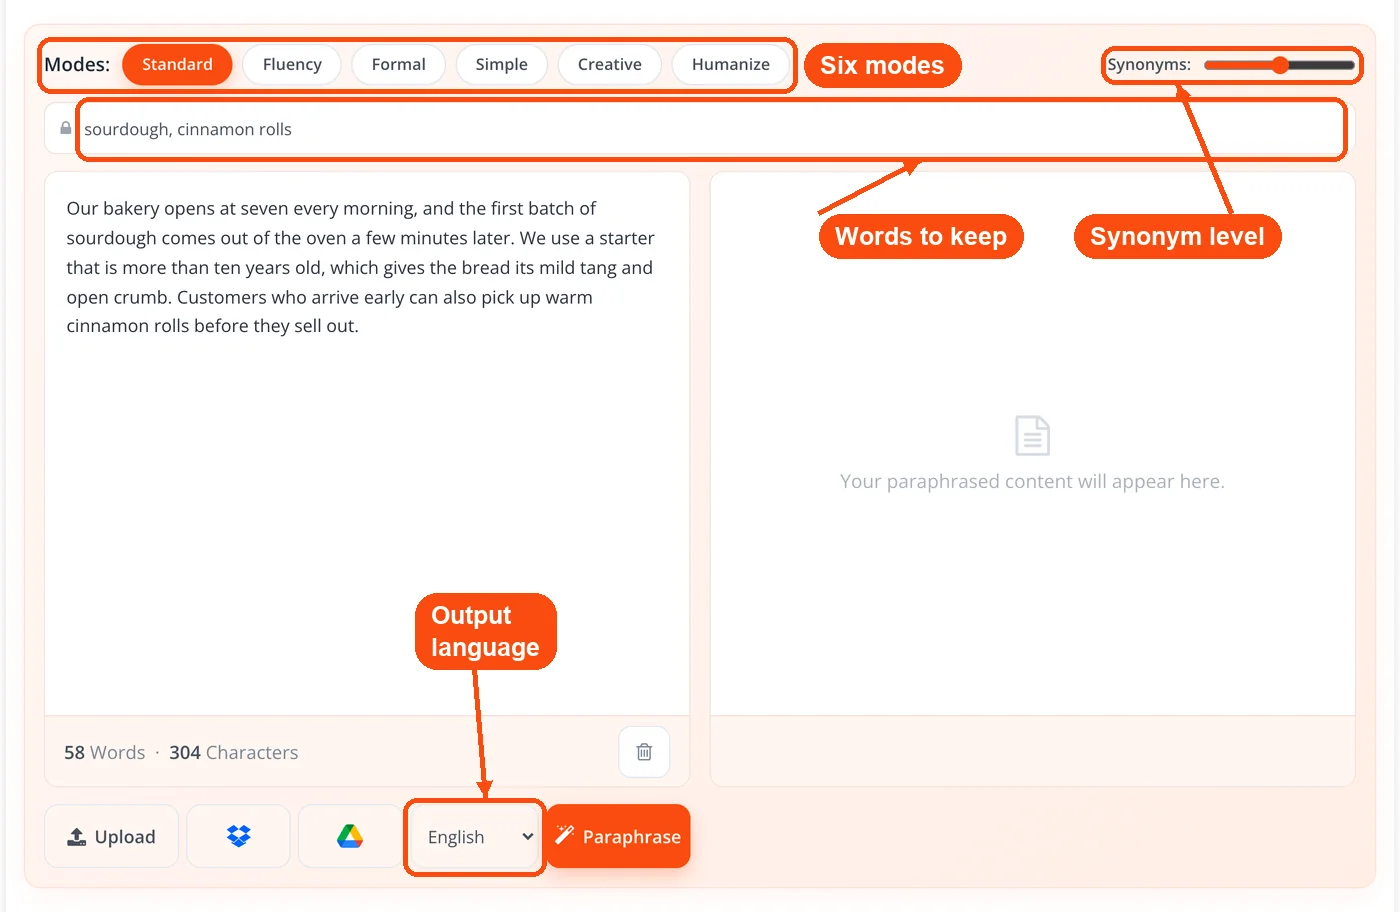Click the lock icon beside frozen words
The width and height of the screenshot is (1400, 912).
click(65, 129)
